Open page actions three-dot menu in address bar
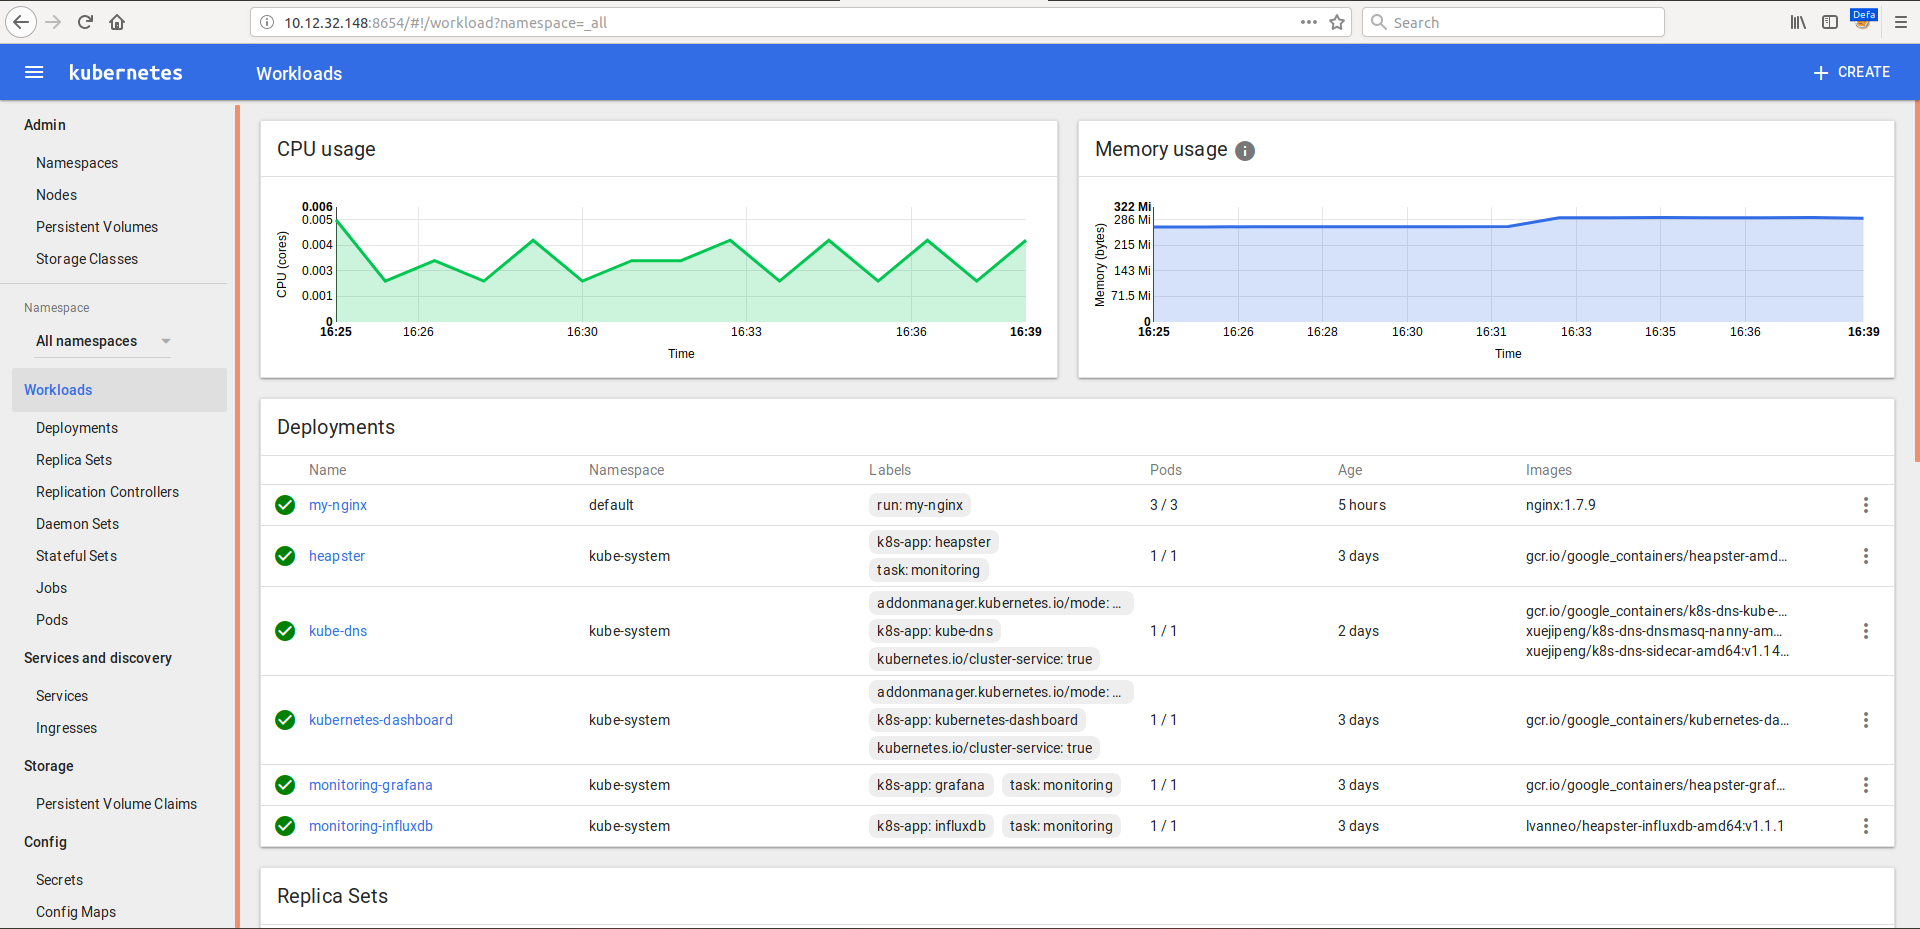1920x929 pixels. click(x=1308, y=22)
